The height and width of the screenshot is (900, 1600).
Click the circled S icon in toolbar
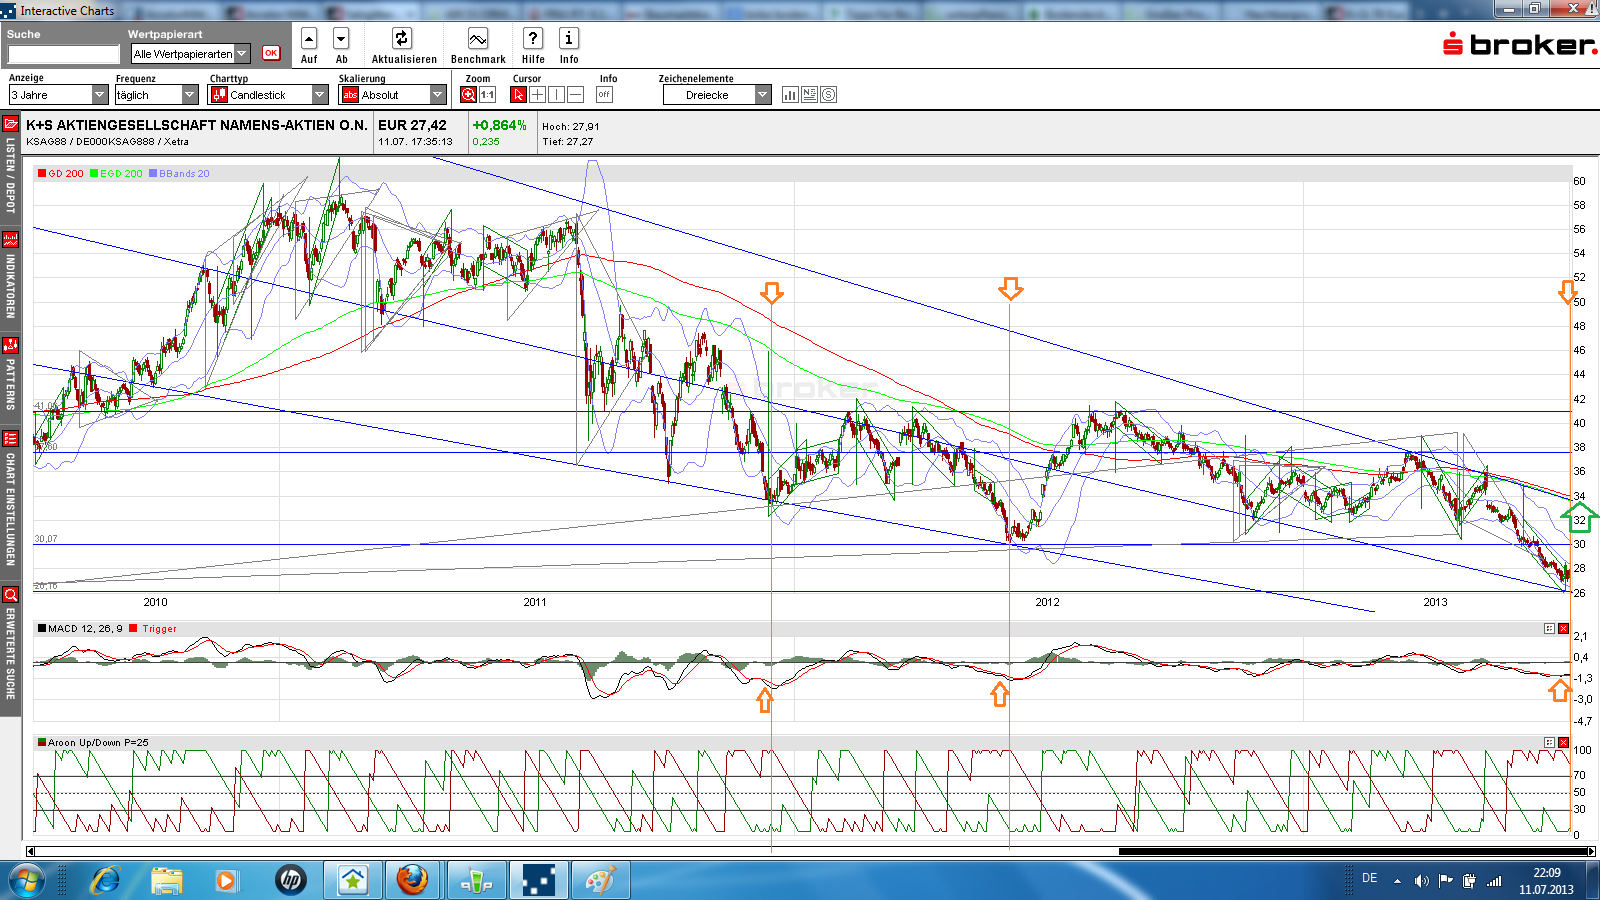pyautogui.click(x=828, y=95)
